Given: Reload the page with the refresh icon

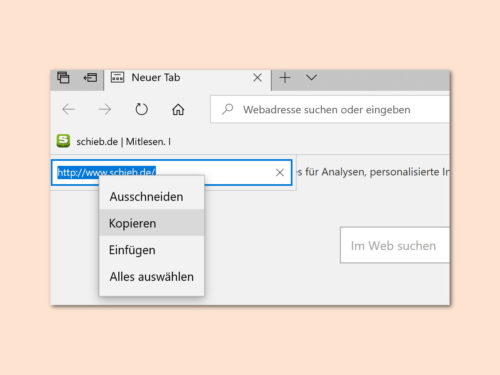Looking at the screenshot, I should [x=141, y=109].
